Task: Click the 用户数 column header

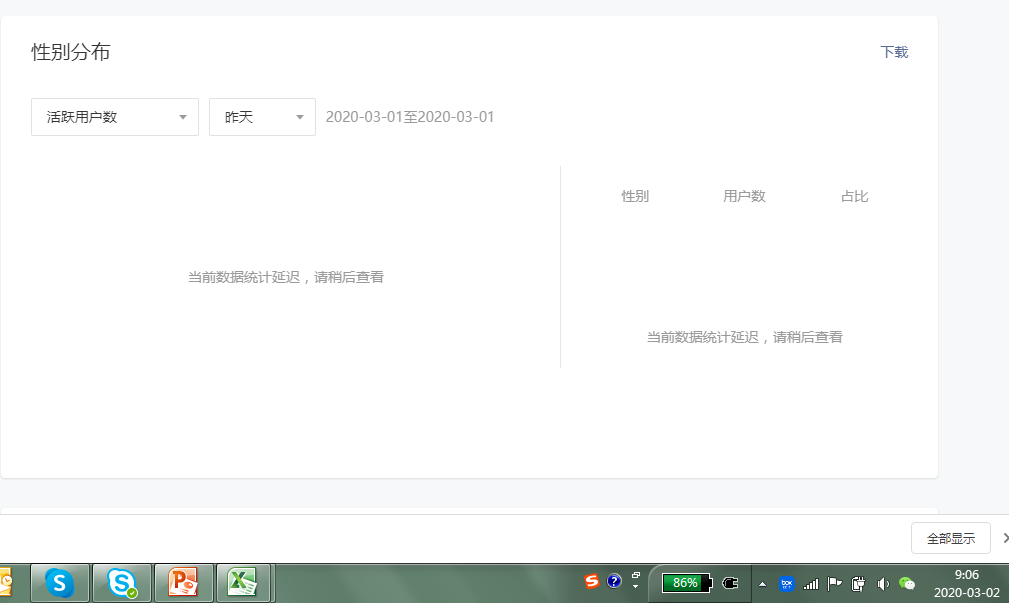Action: pos(744,196)
